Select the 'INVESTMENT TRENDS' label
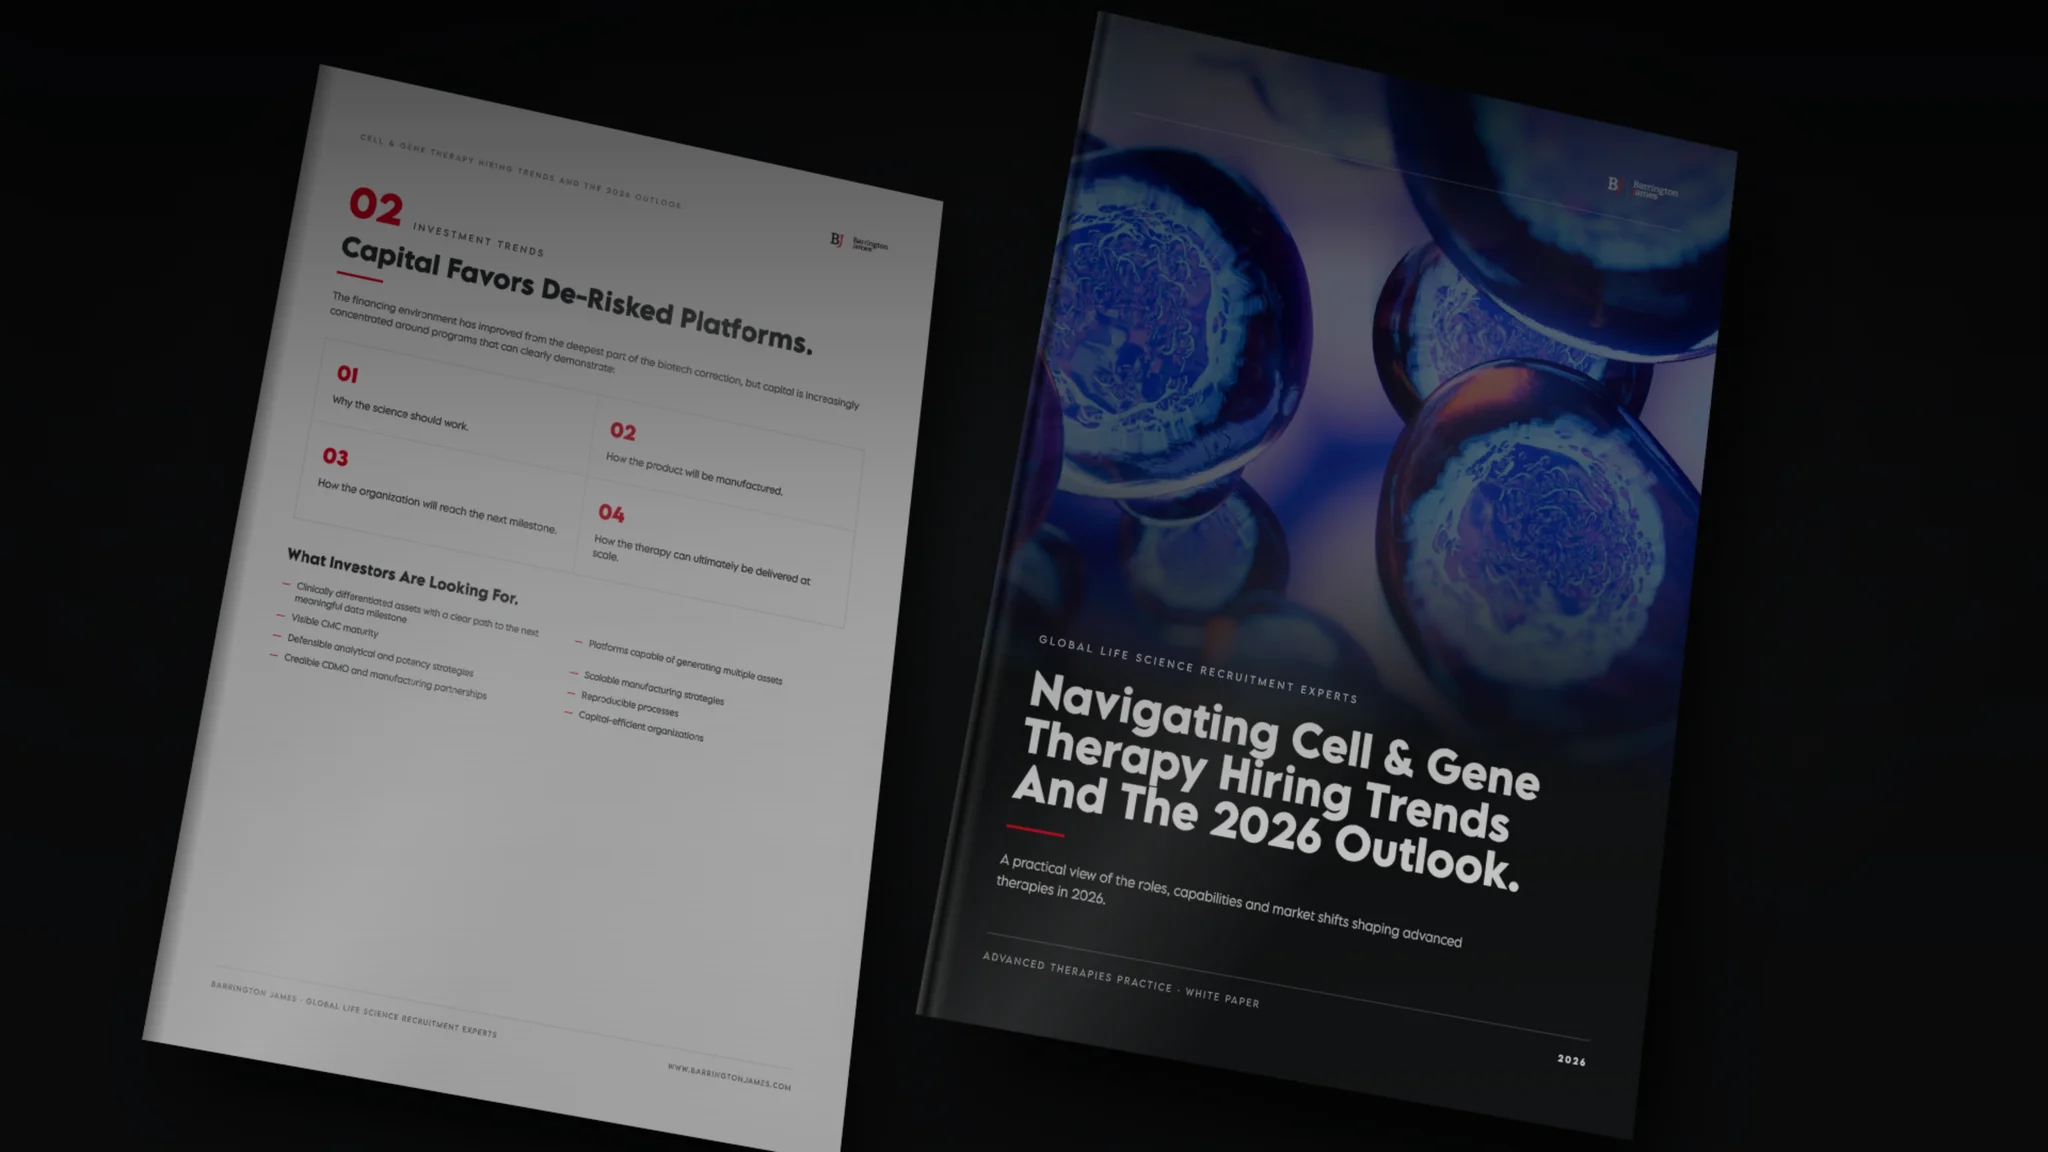2048x1152 pixels. pyautogui.click(x=479, y=240)
